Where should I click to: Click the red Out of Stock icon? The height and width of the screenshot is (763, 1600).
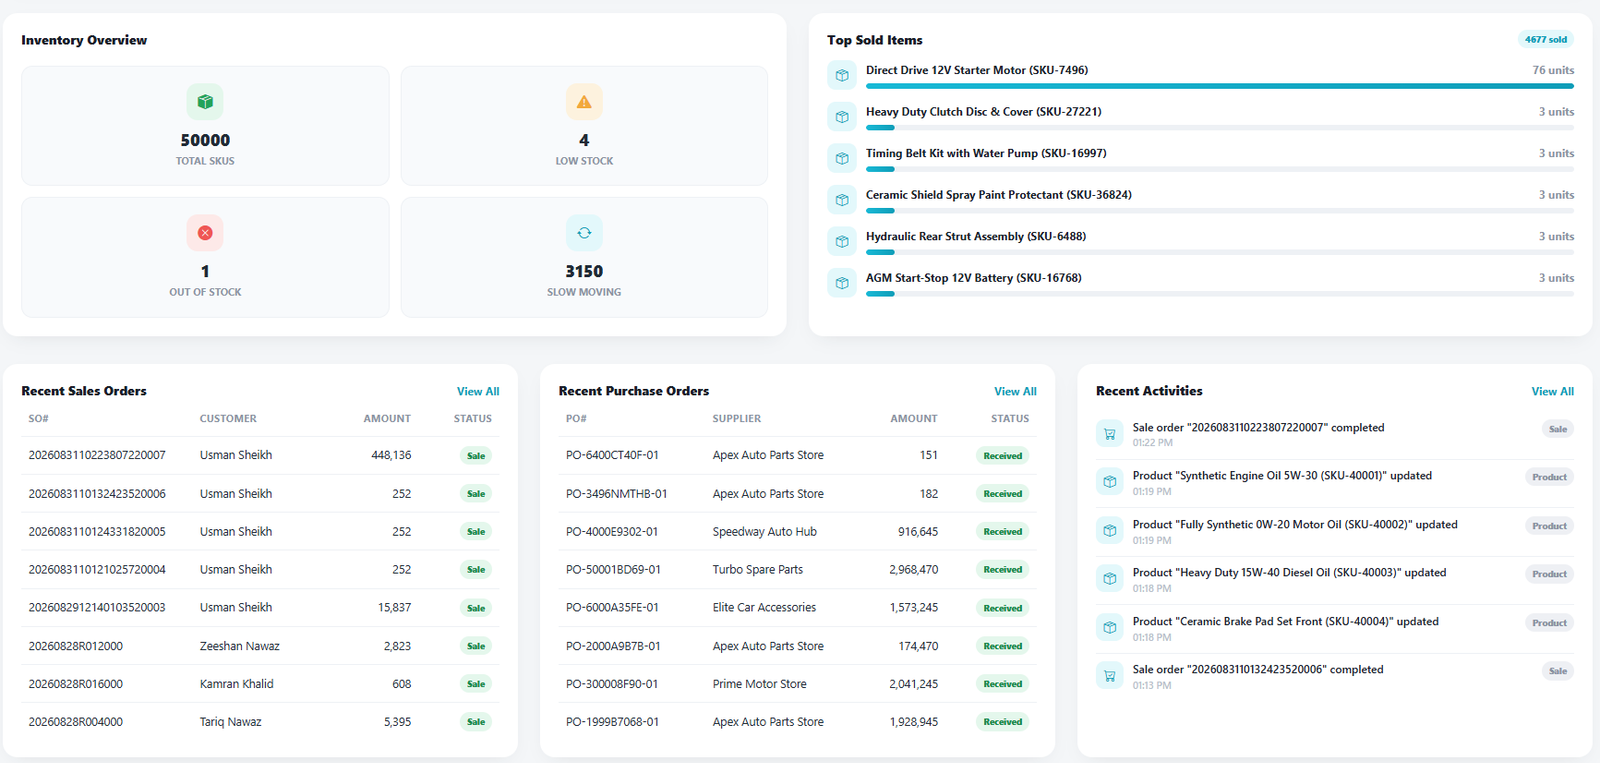[205, 233]
